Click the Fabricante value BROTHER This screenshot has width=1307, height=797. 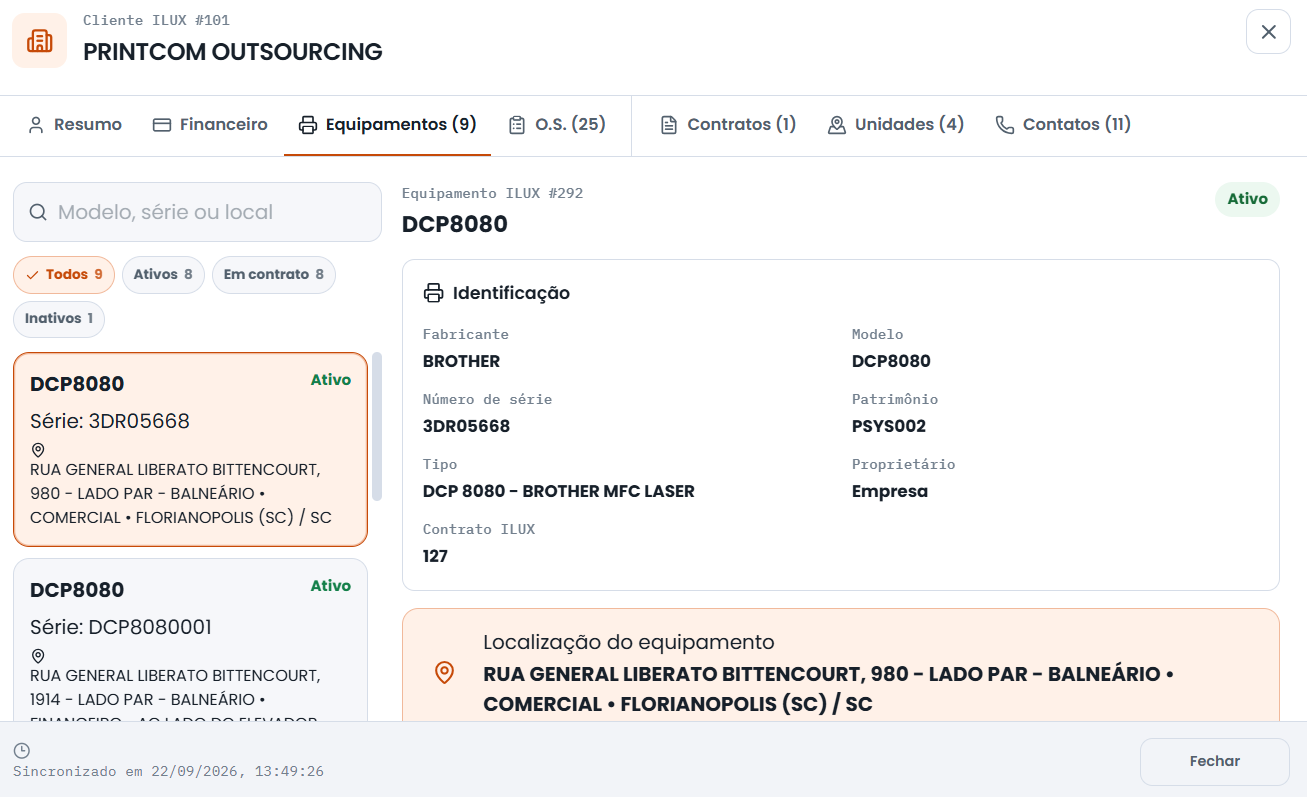click(x=461, y=361)
